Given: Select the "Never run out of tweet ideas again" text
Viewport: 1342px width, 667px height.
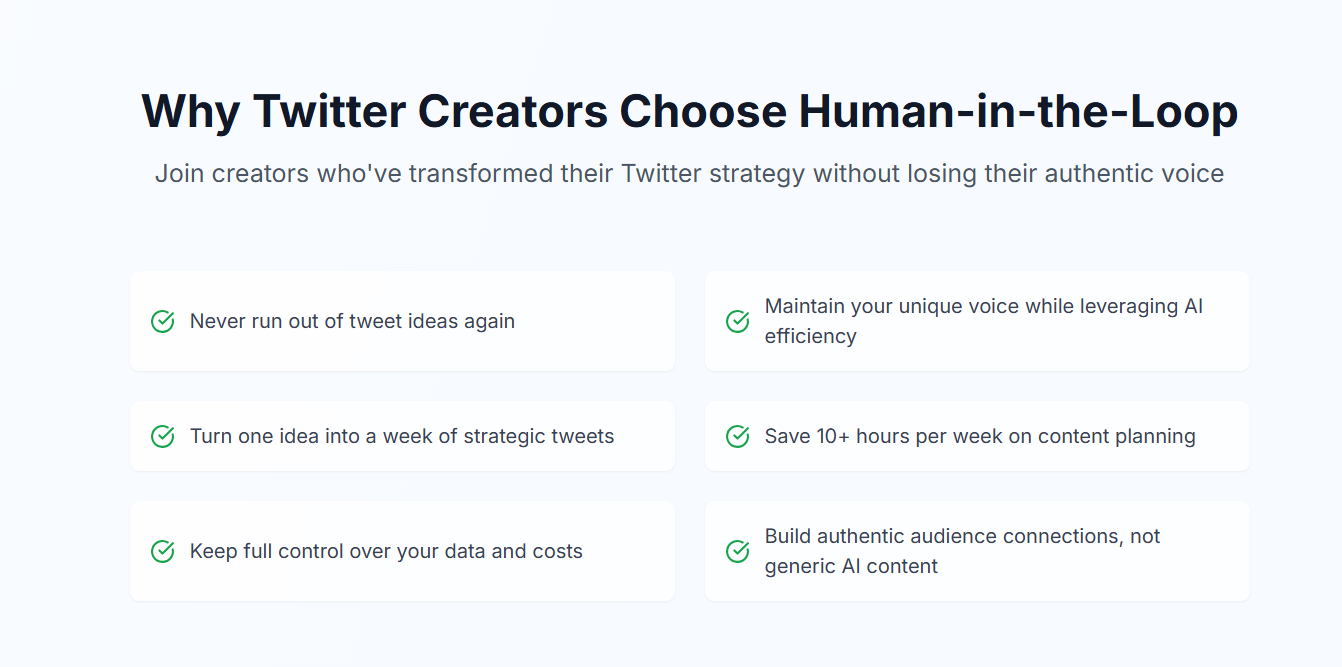Looking at the screenshot, I should pyautogui.click(x=352, y=321).
